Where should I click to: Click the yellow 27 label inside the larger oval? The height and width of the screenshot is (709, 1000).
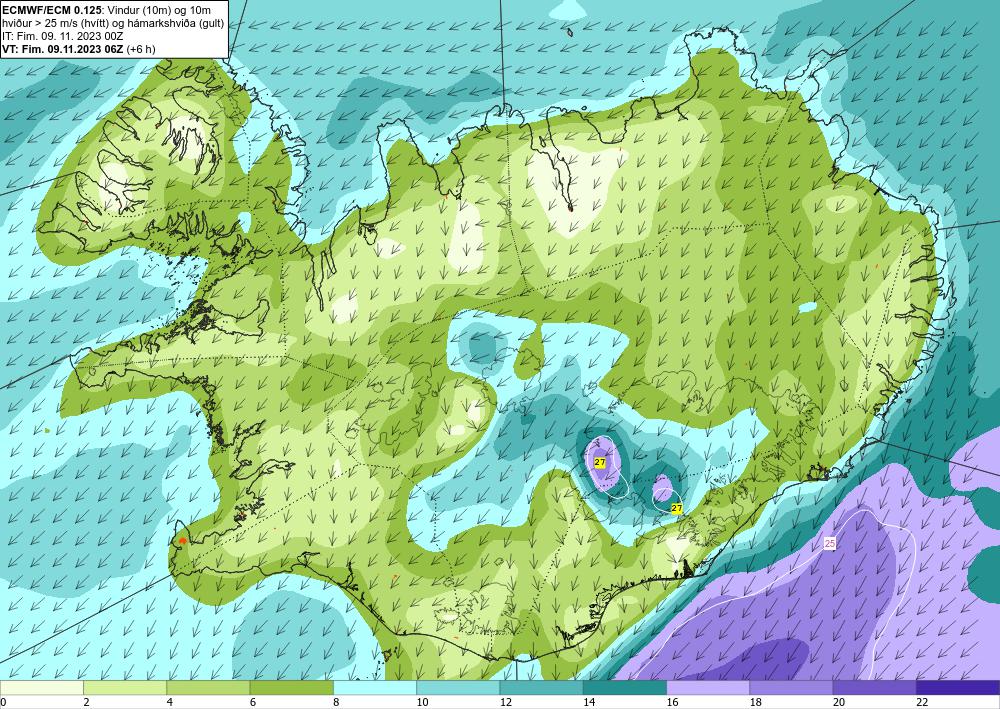(x=599, y=462)
